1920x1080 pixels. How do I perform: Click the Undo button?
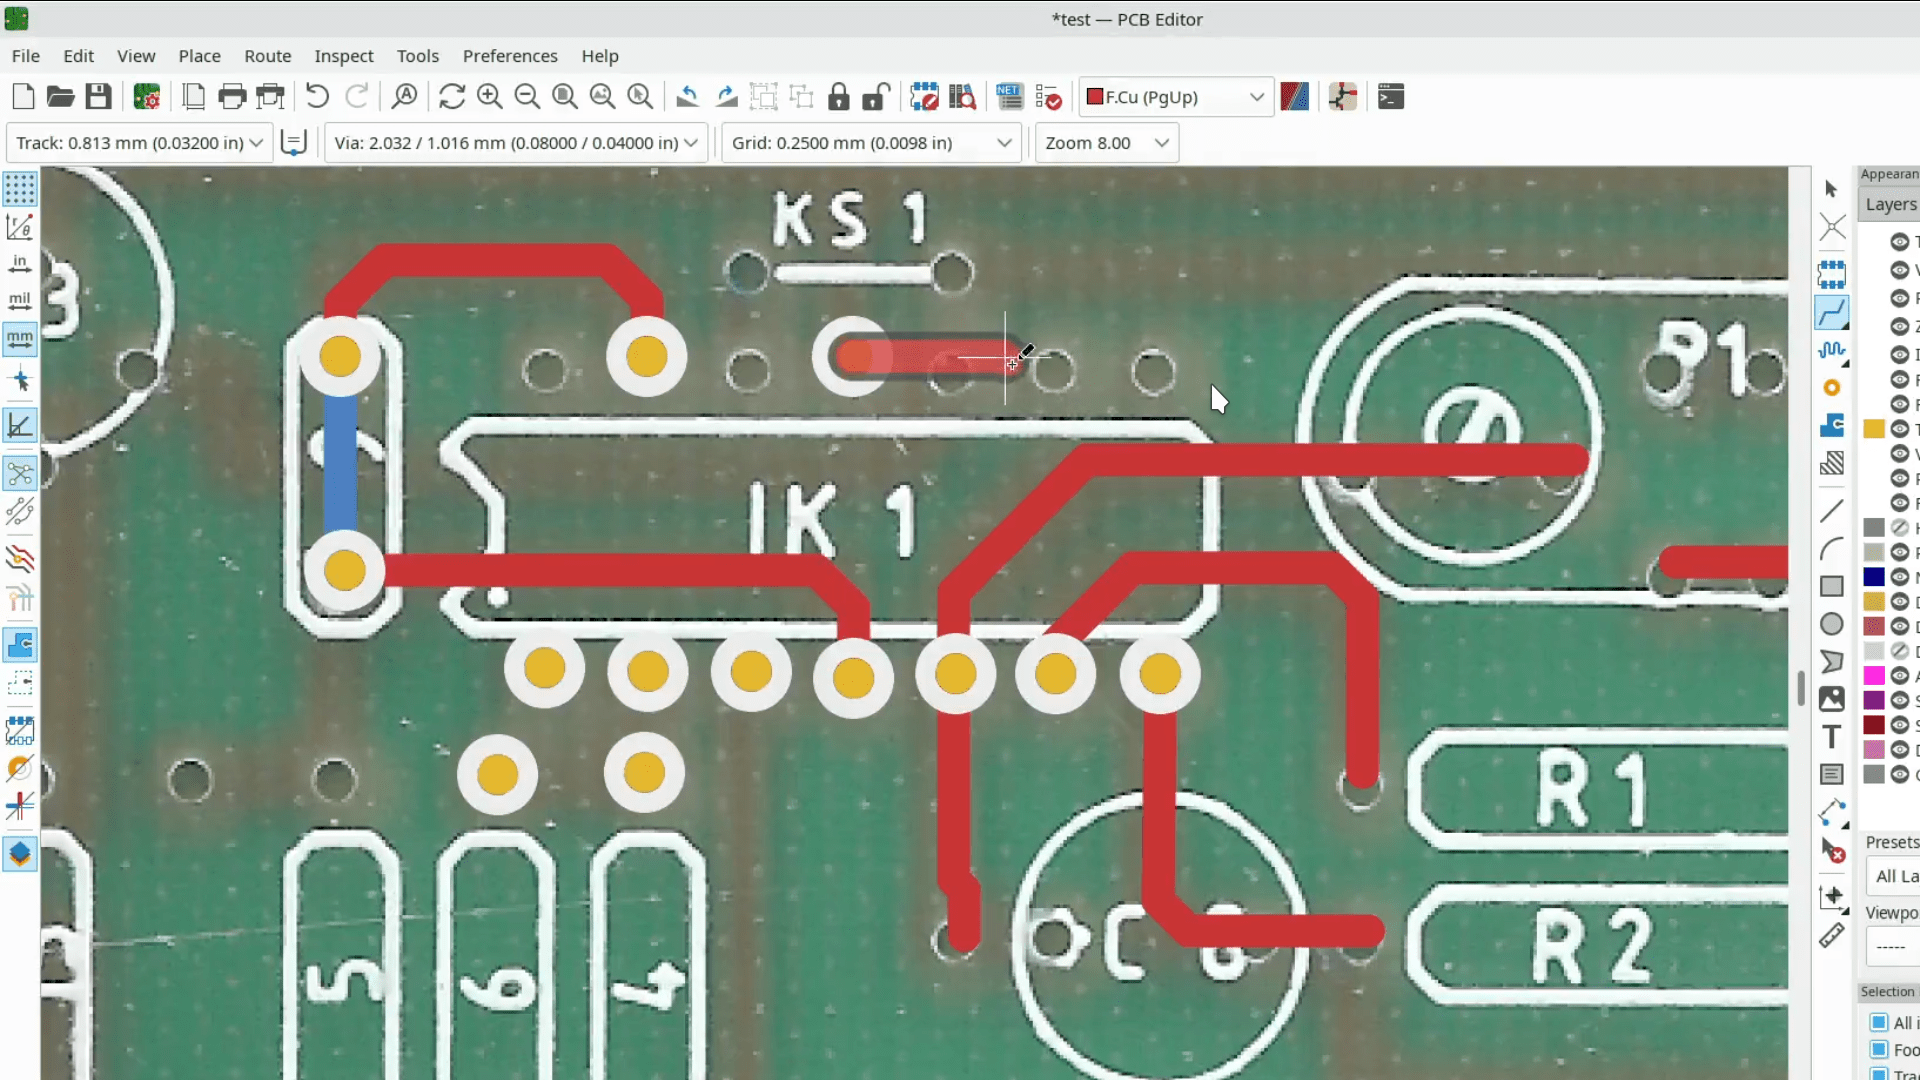[317, 96]
